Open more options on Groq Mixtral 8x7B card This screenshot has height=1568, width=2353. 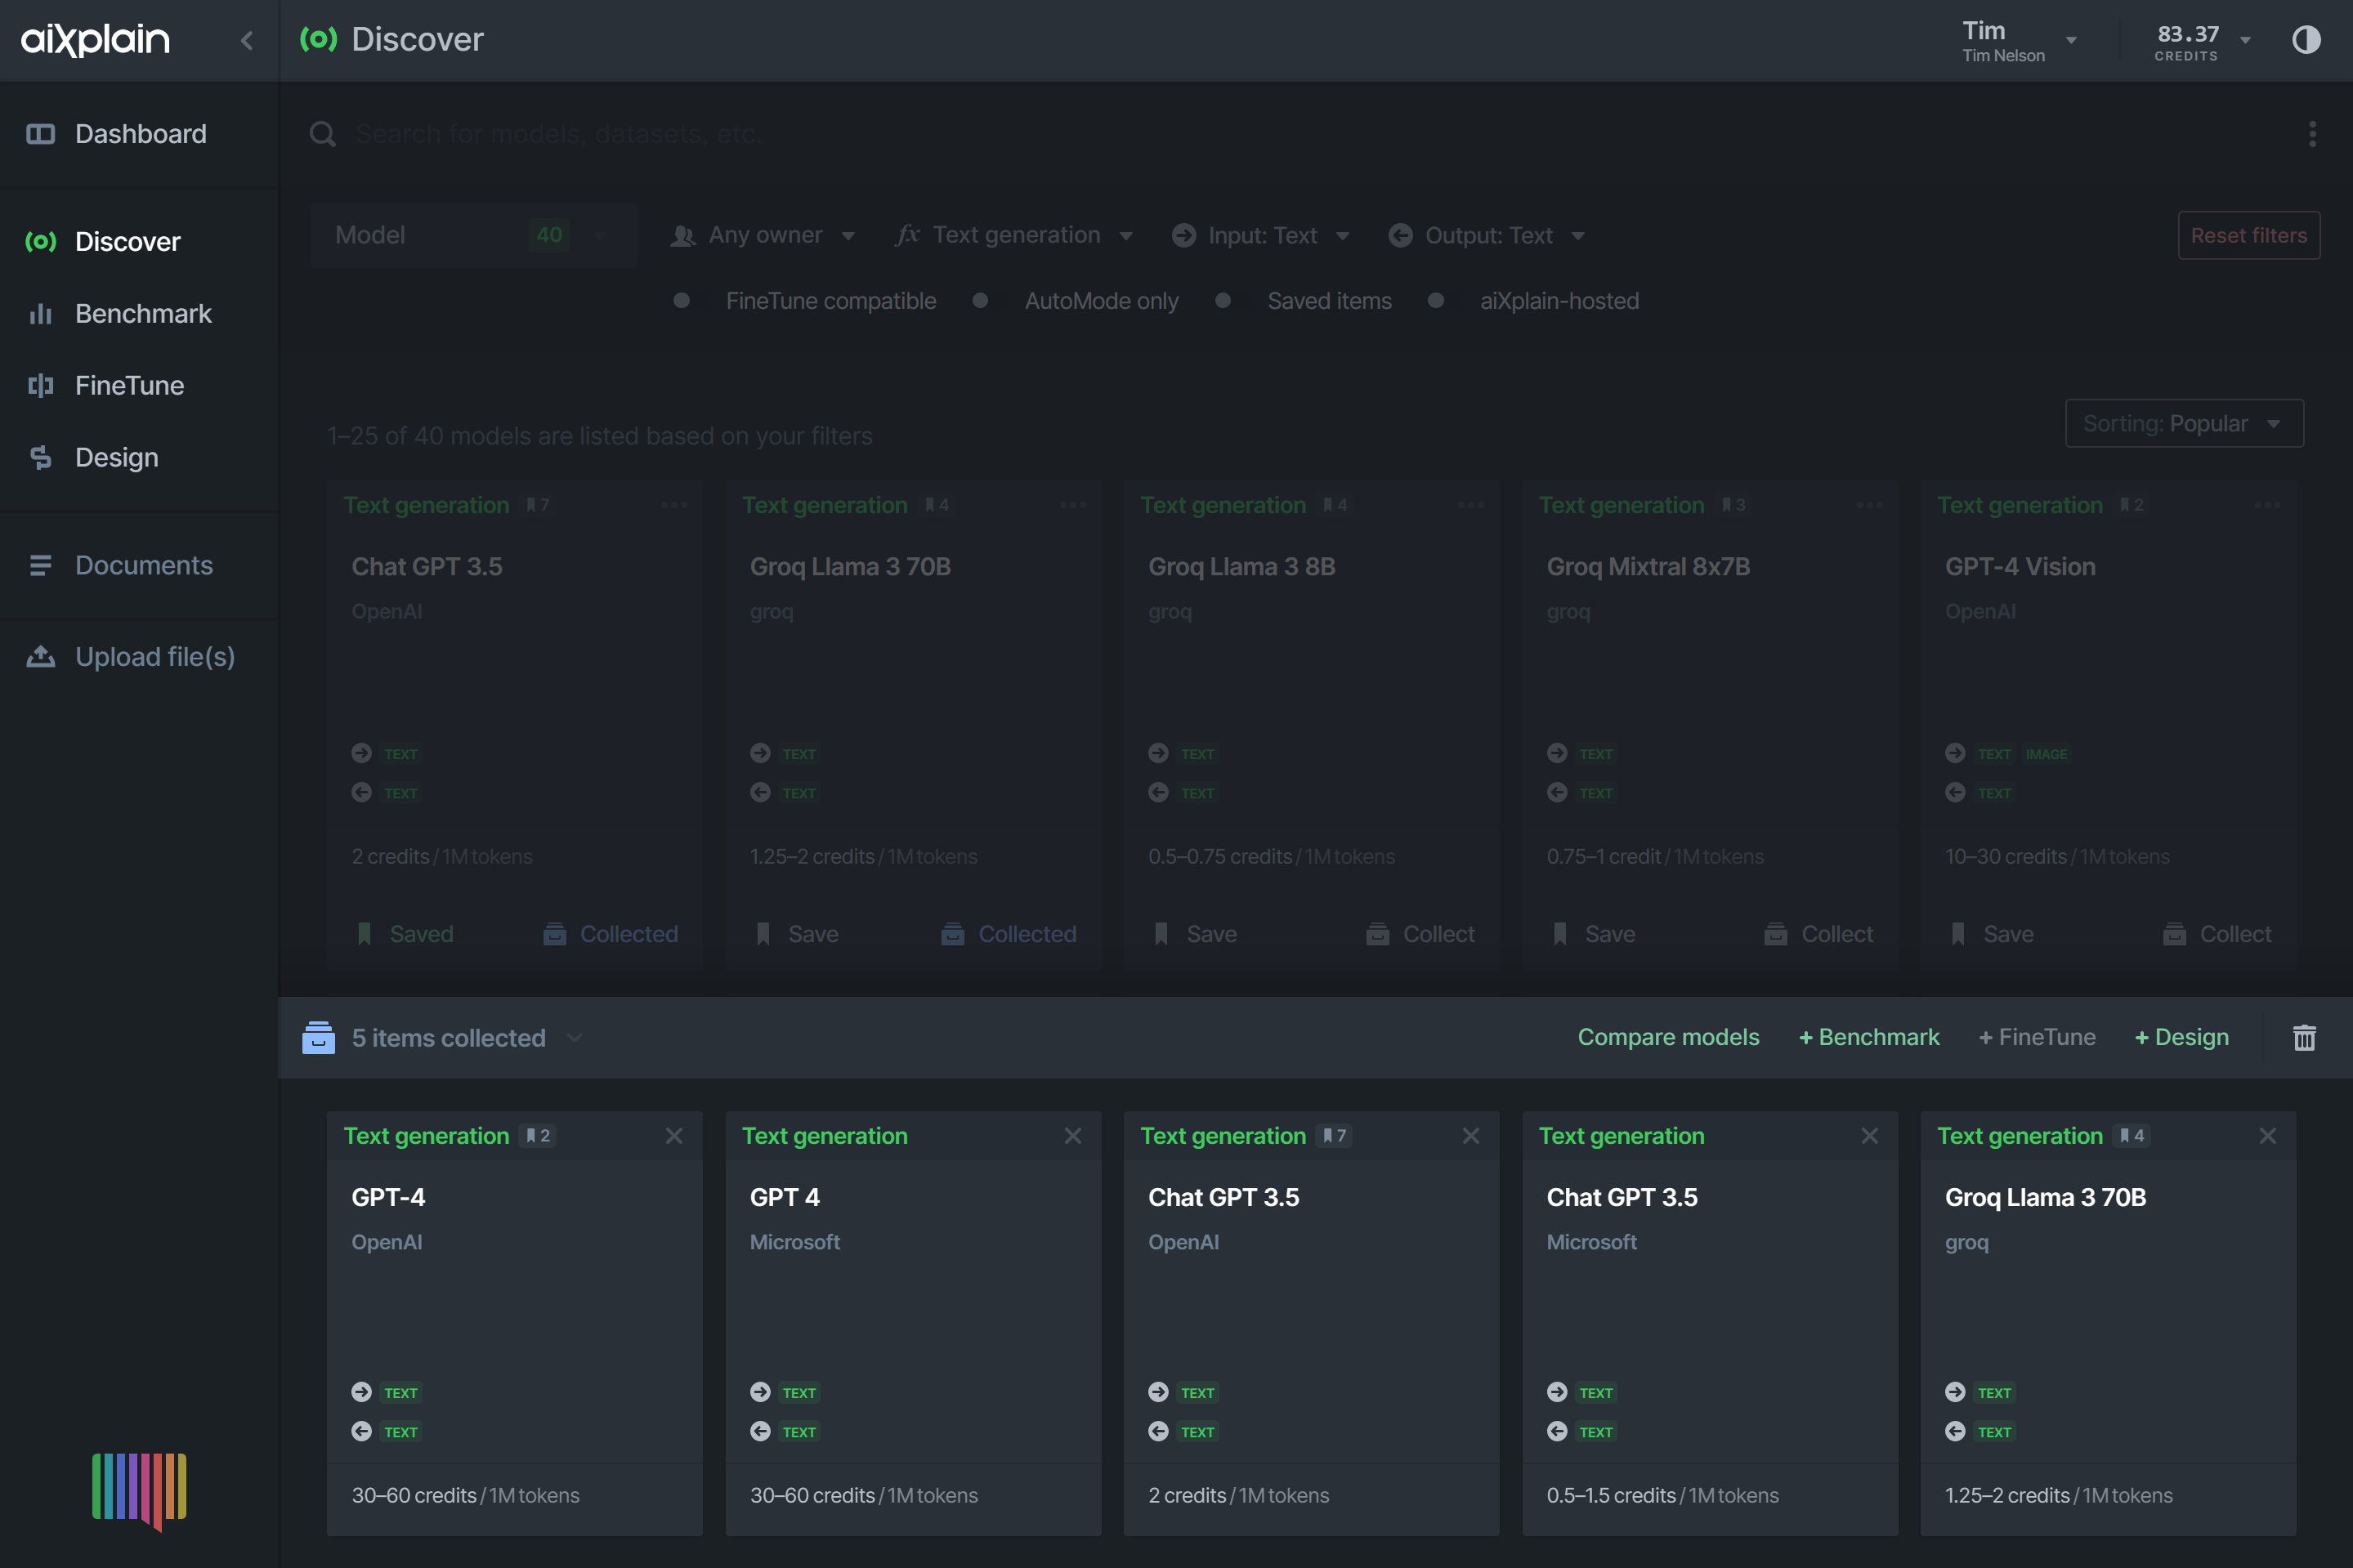coord(1869,505)
